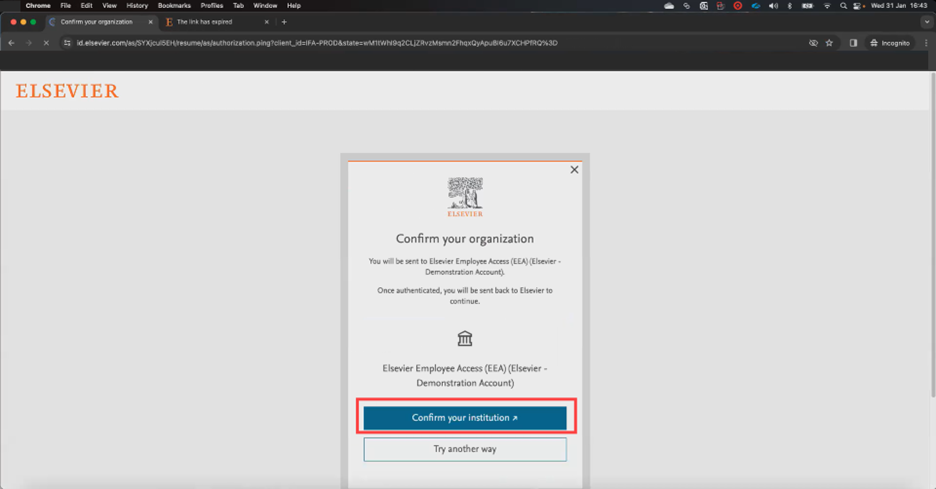The width and height of the screenshot is (936, 489).
Task: Open Spotlight search magnifier
Action: pos(843,5)
